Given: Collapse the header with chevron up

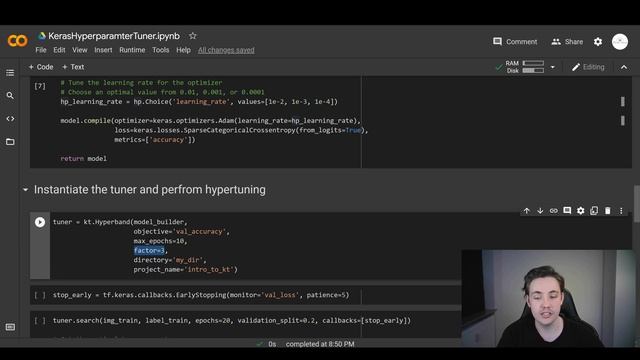Looking at the screenshot, I should 624,67.
